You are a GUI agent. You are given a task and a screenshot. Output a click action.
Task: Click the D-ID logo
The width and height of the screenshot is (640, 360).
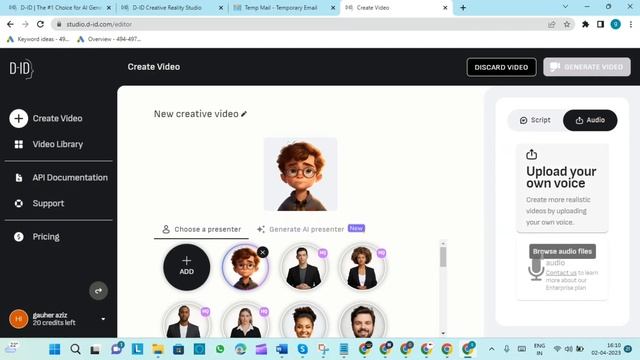[x=21, y=69]
